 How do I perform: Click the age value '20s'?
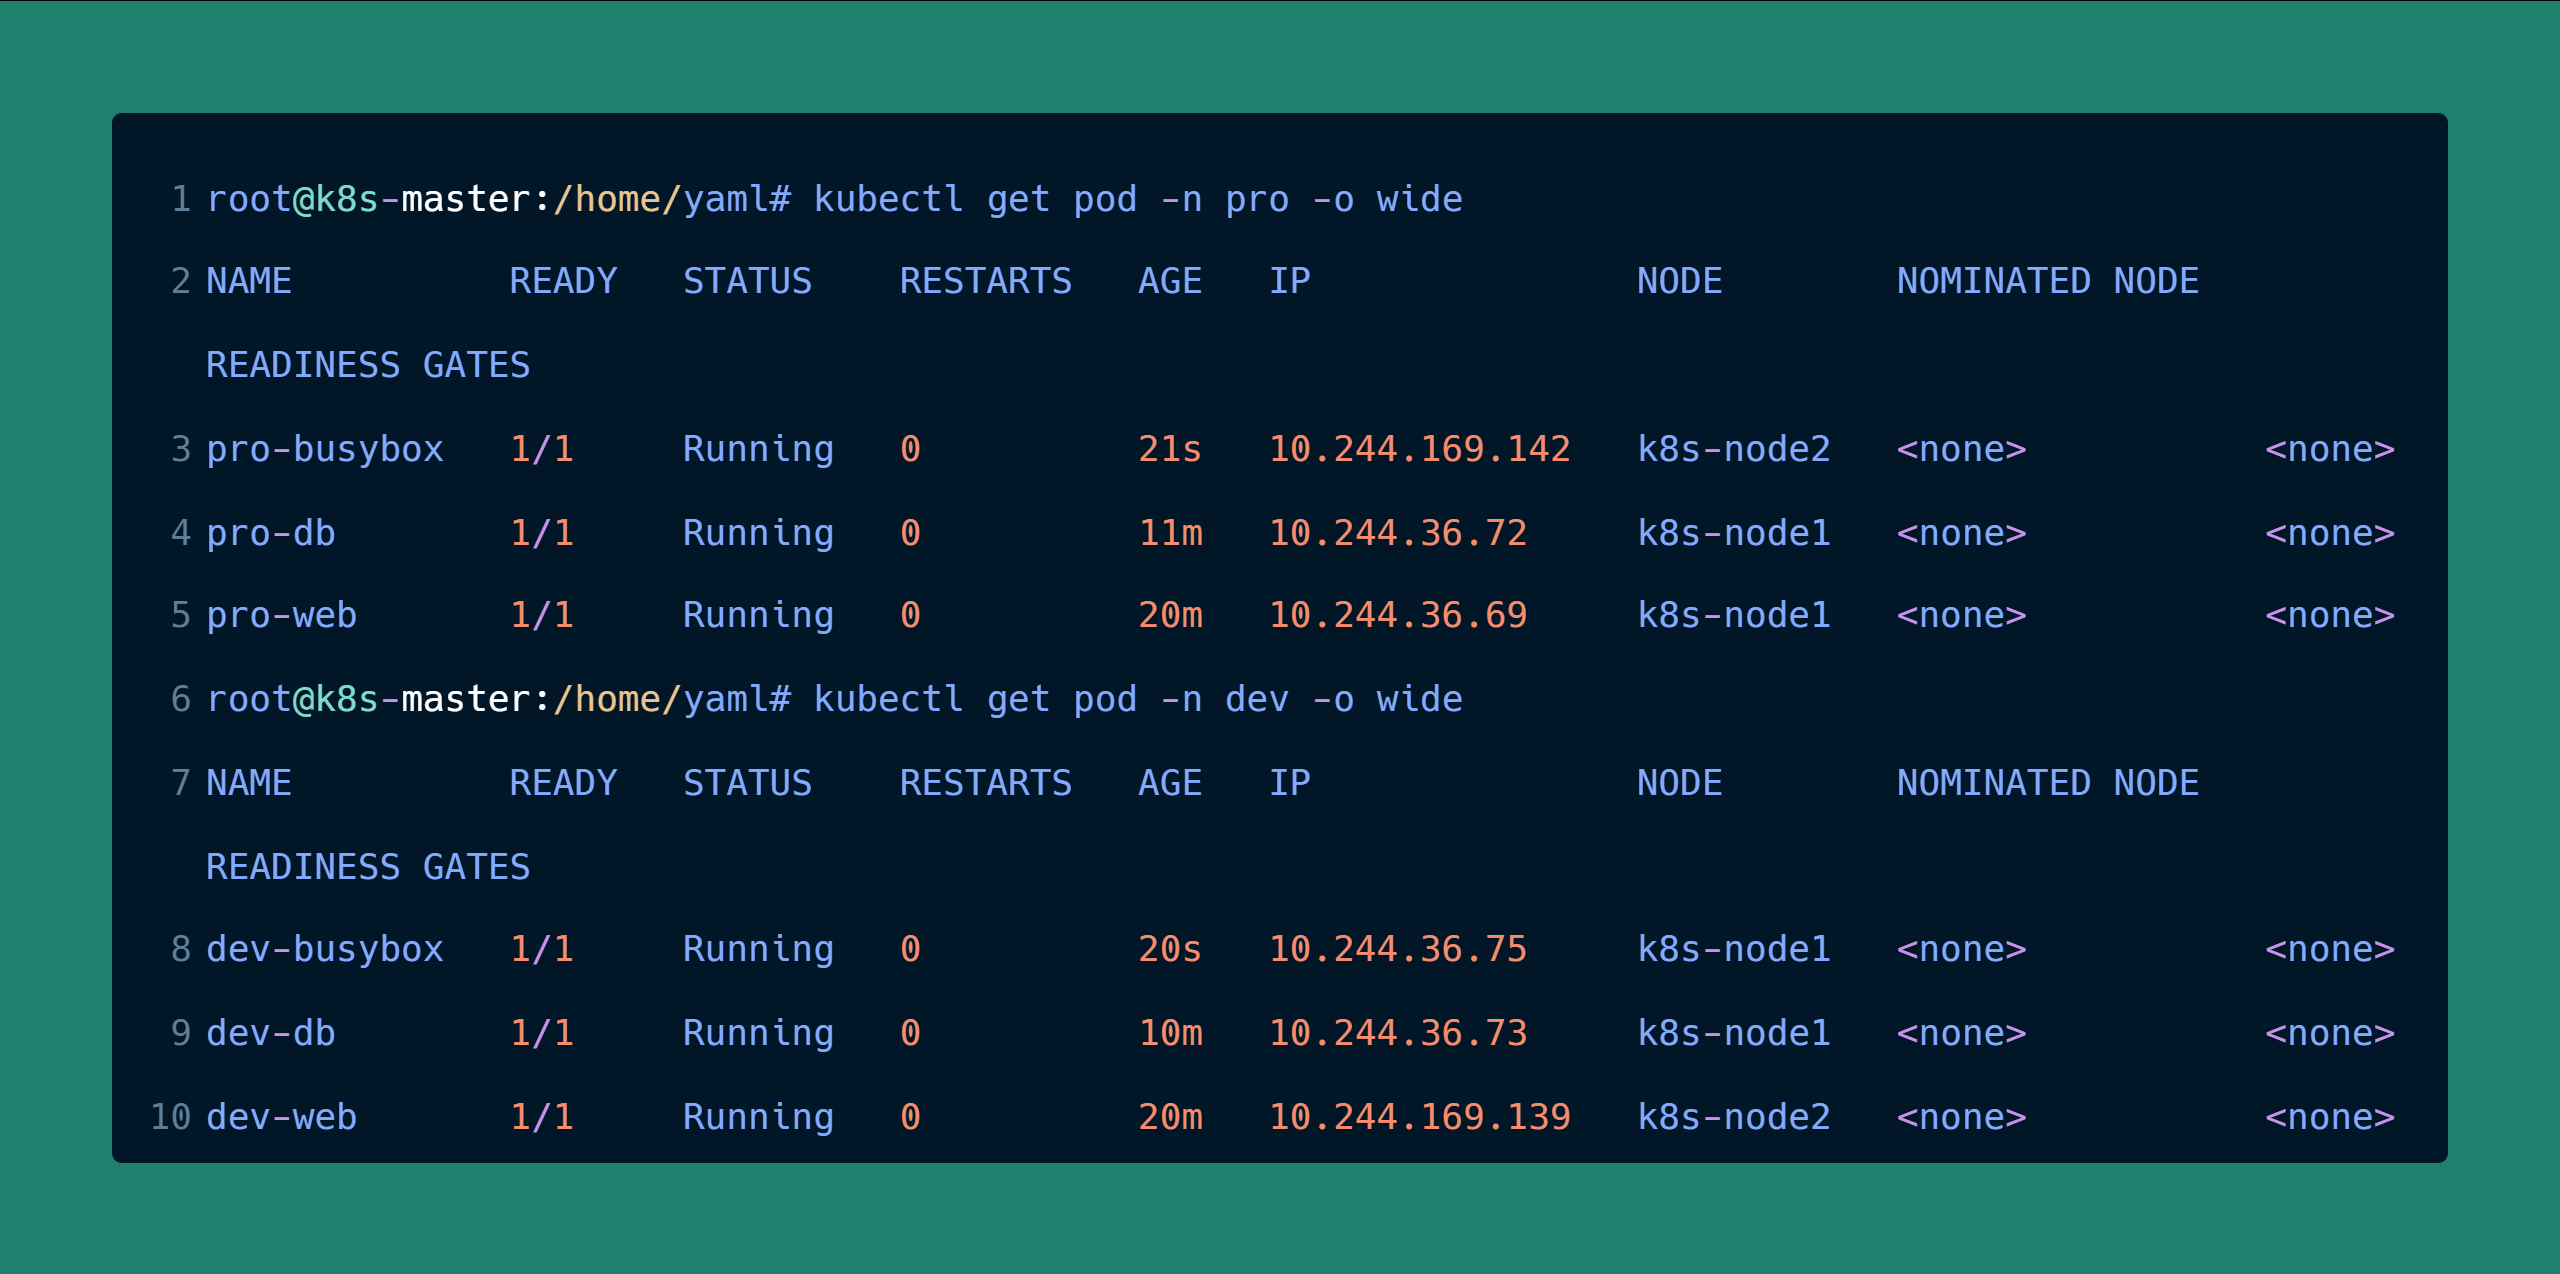[x=1170, y=949]
